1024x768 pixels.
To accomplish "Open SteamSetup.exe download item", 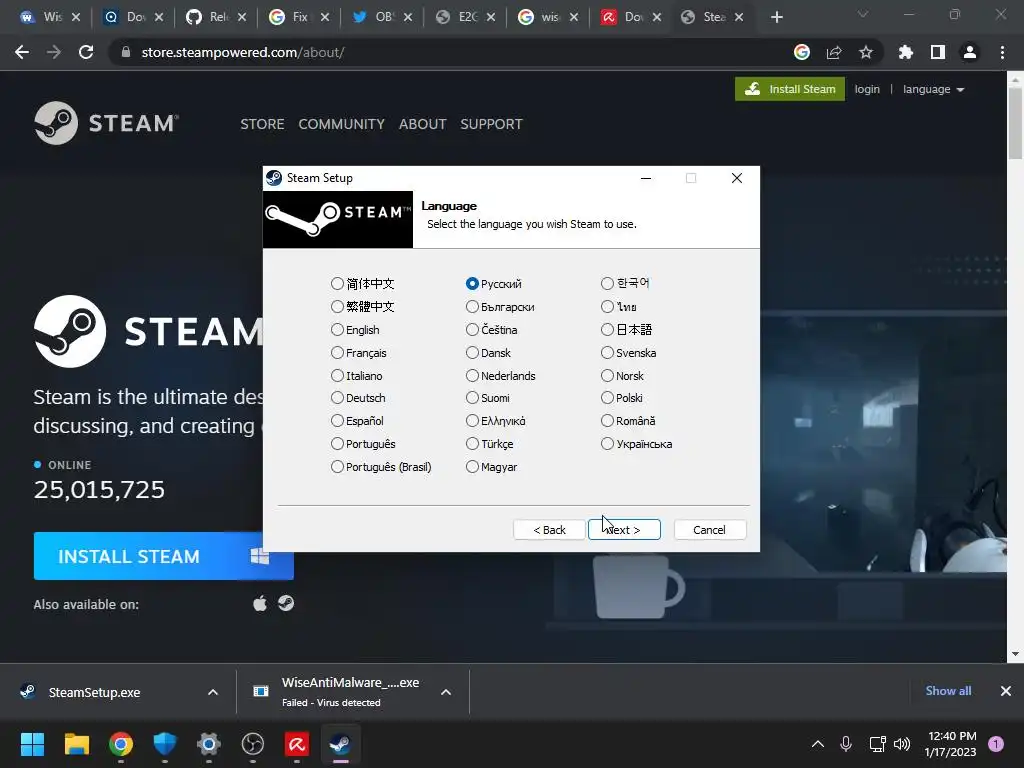I will (x=95, y=692).
